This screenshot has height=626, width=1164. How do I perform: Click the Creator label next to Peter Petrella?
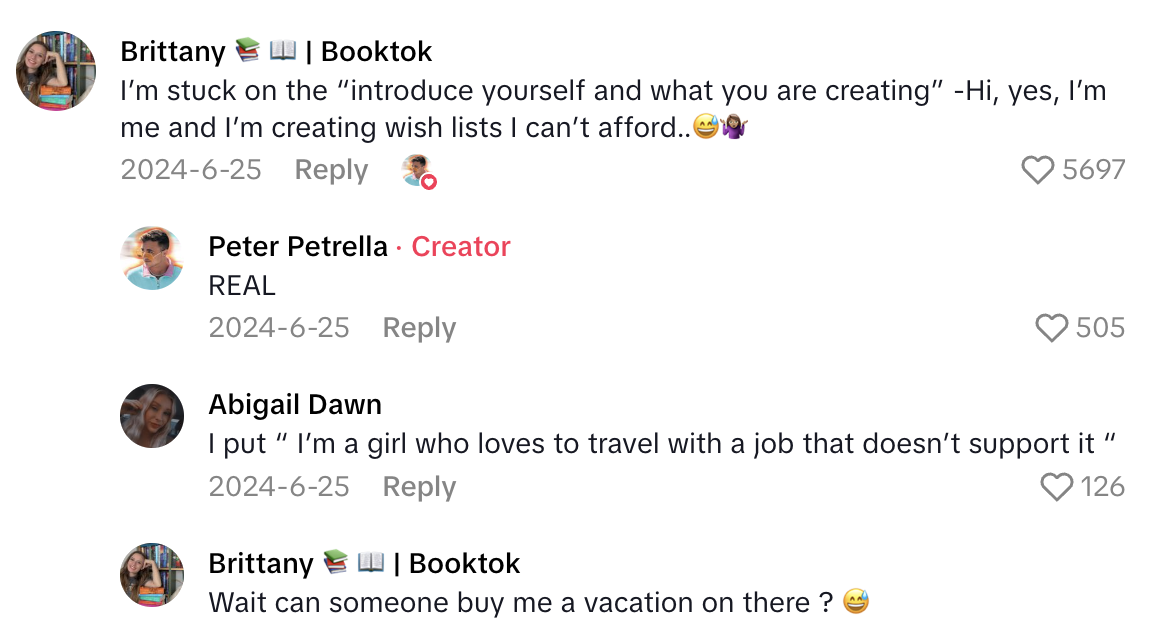click(x=461, y=246)
